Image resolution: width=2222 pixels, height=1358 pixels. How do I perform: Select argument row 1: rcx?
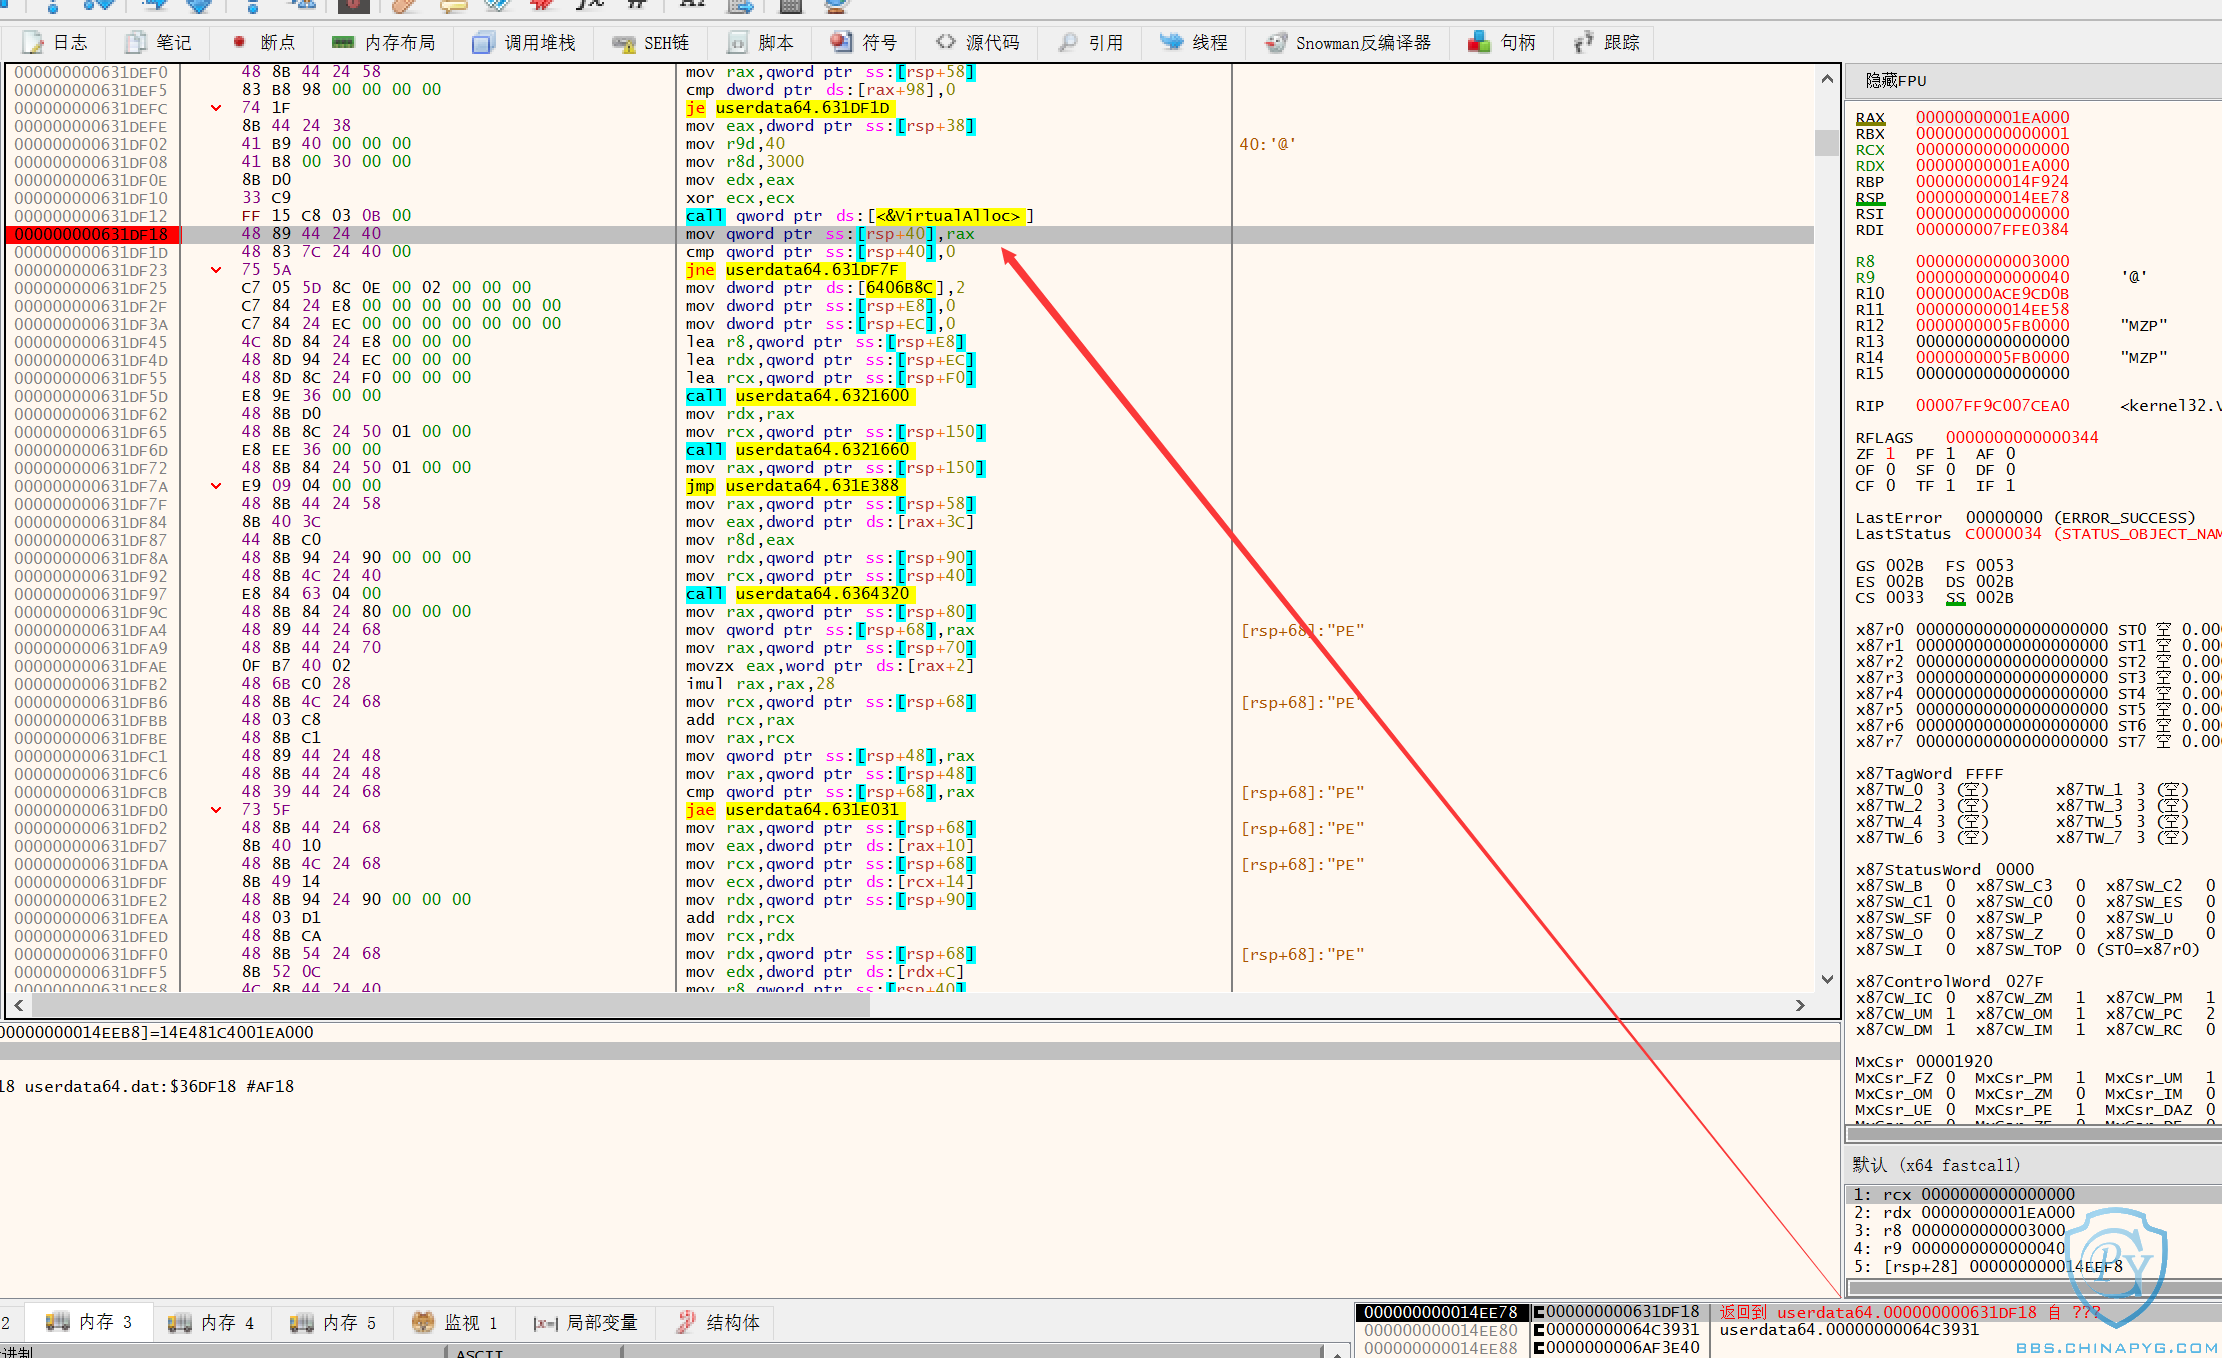coord(2033,1194)
